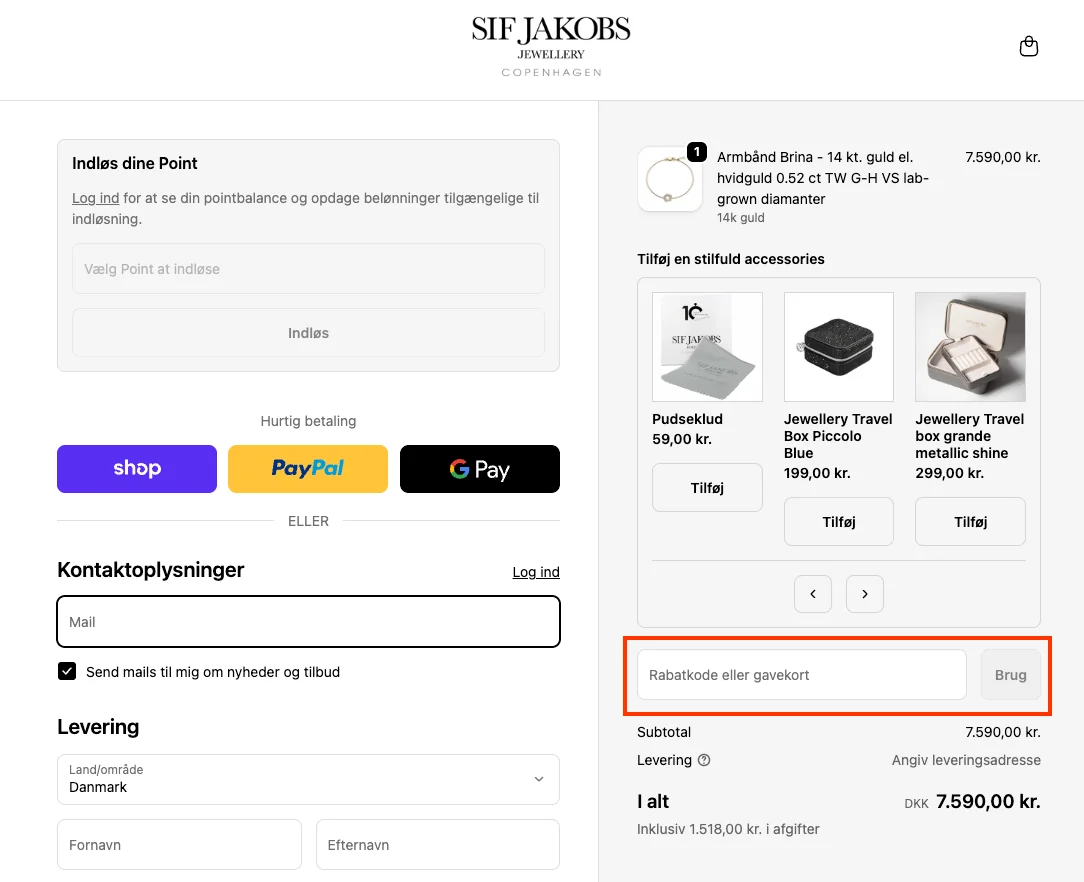Click the left arrow in accessories carousel
The height and width of the screenshot is (882, 1084).
tap(812, 593)
